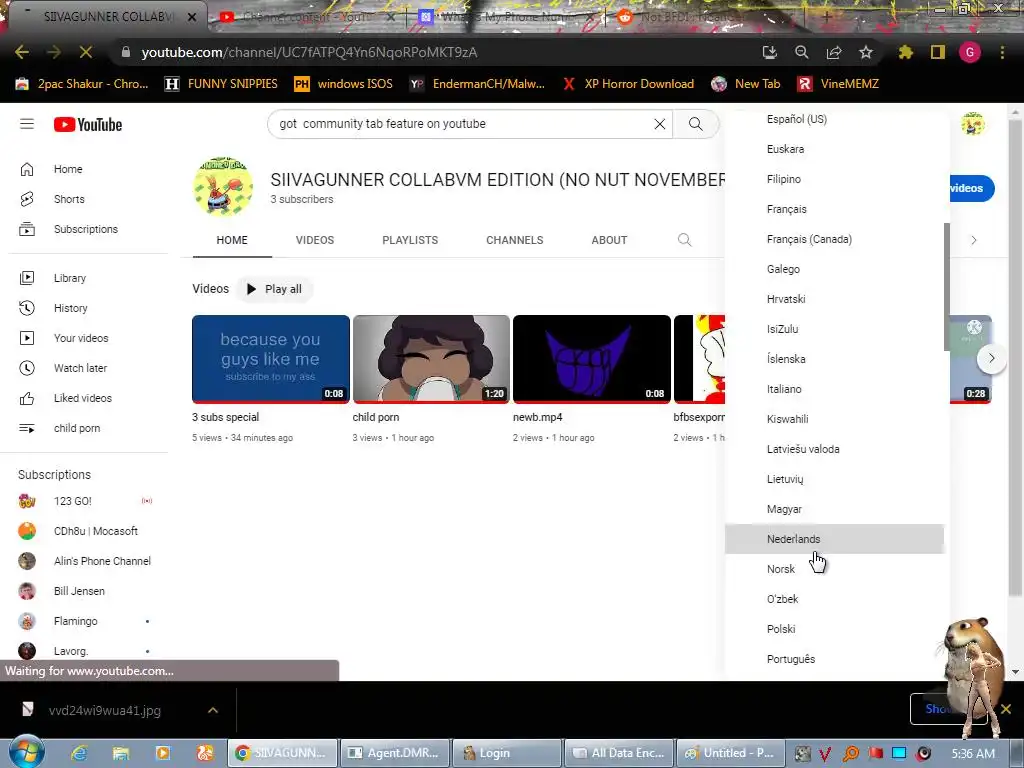Open the VineMEMZ bookmark
The width and height of the screenshot is (1024, 768).
coord(838,84)
